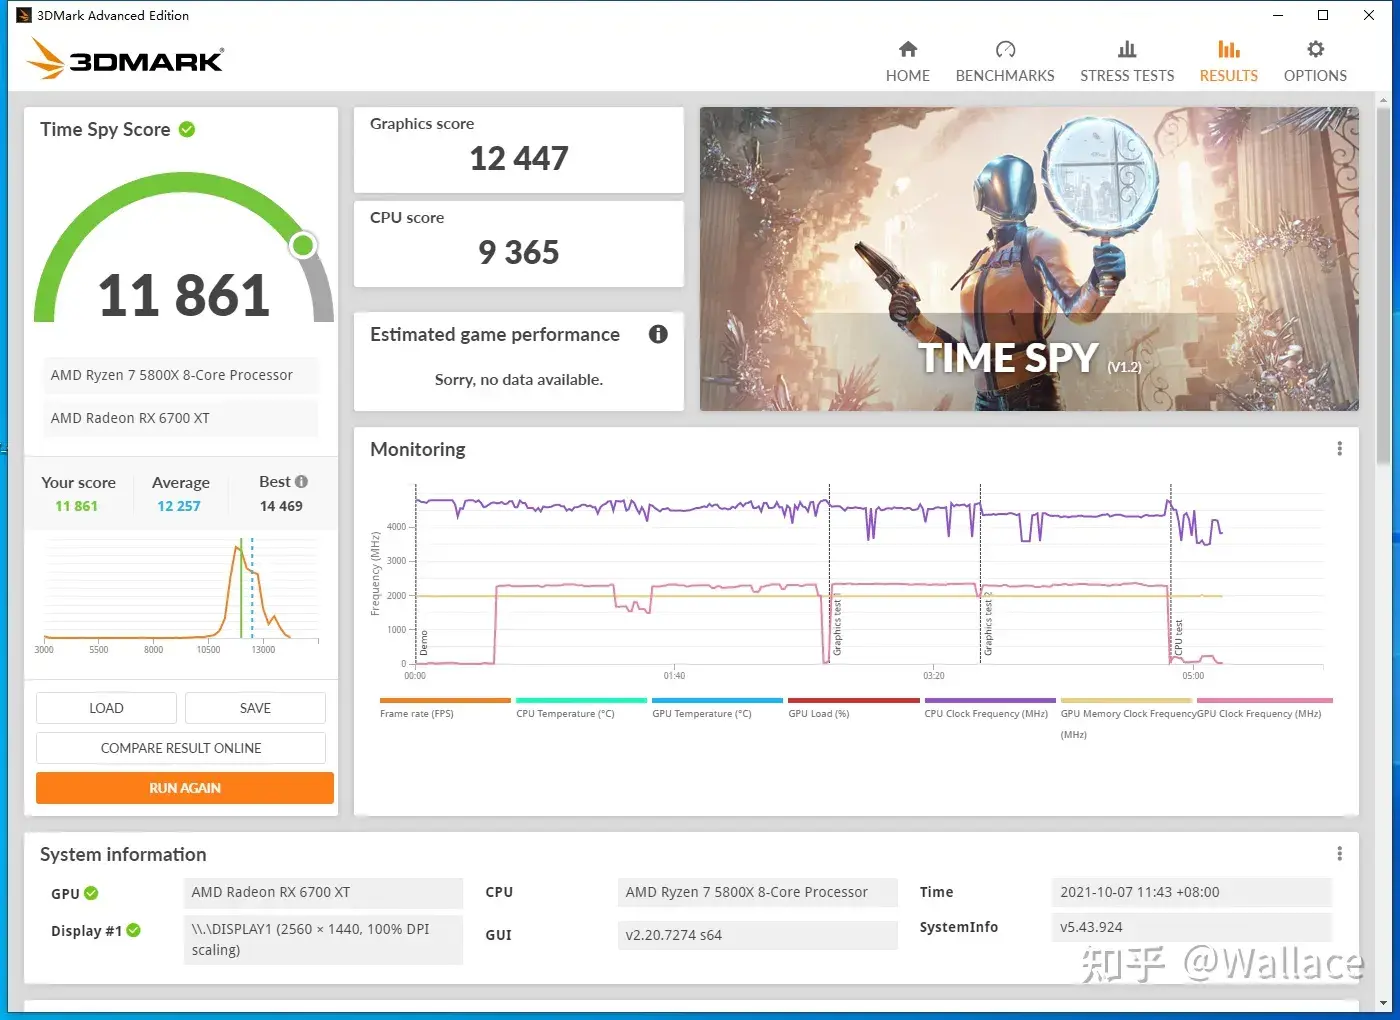
Task: Click the CPU value in System information
Action: [x=758, y=893]
